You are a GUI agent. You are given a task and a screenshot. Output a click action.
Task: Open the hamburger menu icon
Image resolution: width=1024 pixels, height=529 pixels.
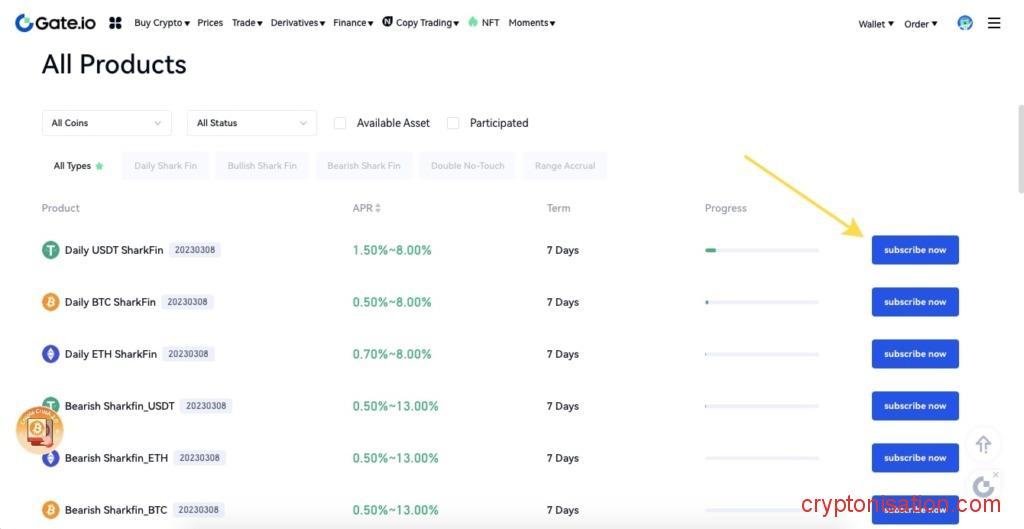(994, 23)
